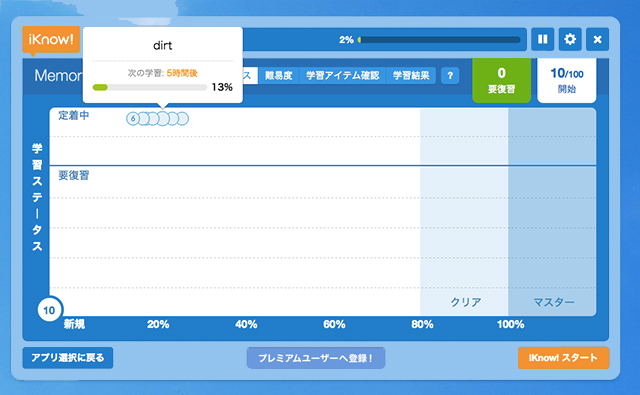Select the last circle in 定着中 row
640x395 pixels.
point(183,119)
